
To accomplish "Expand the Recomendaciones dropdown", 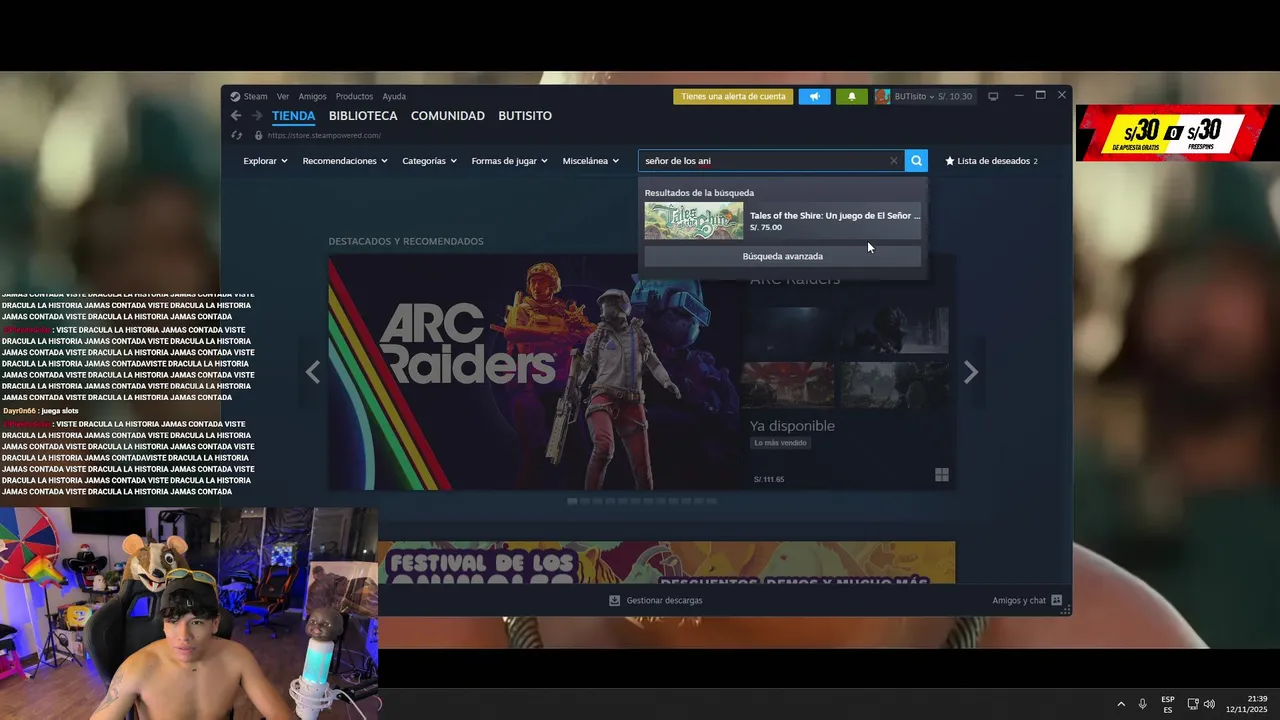I will click(x=345, y=161).
